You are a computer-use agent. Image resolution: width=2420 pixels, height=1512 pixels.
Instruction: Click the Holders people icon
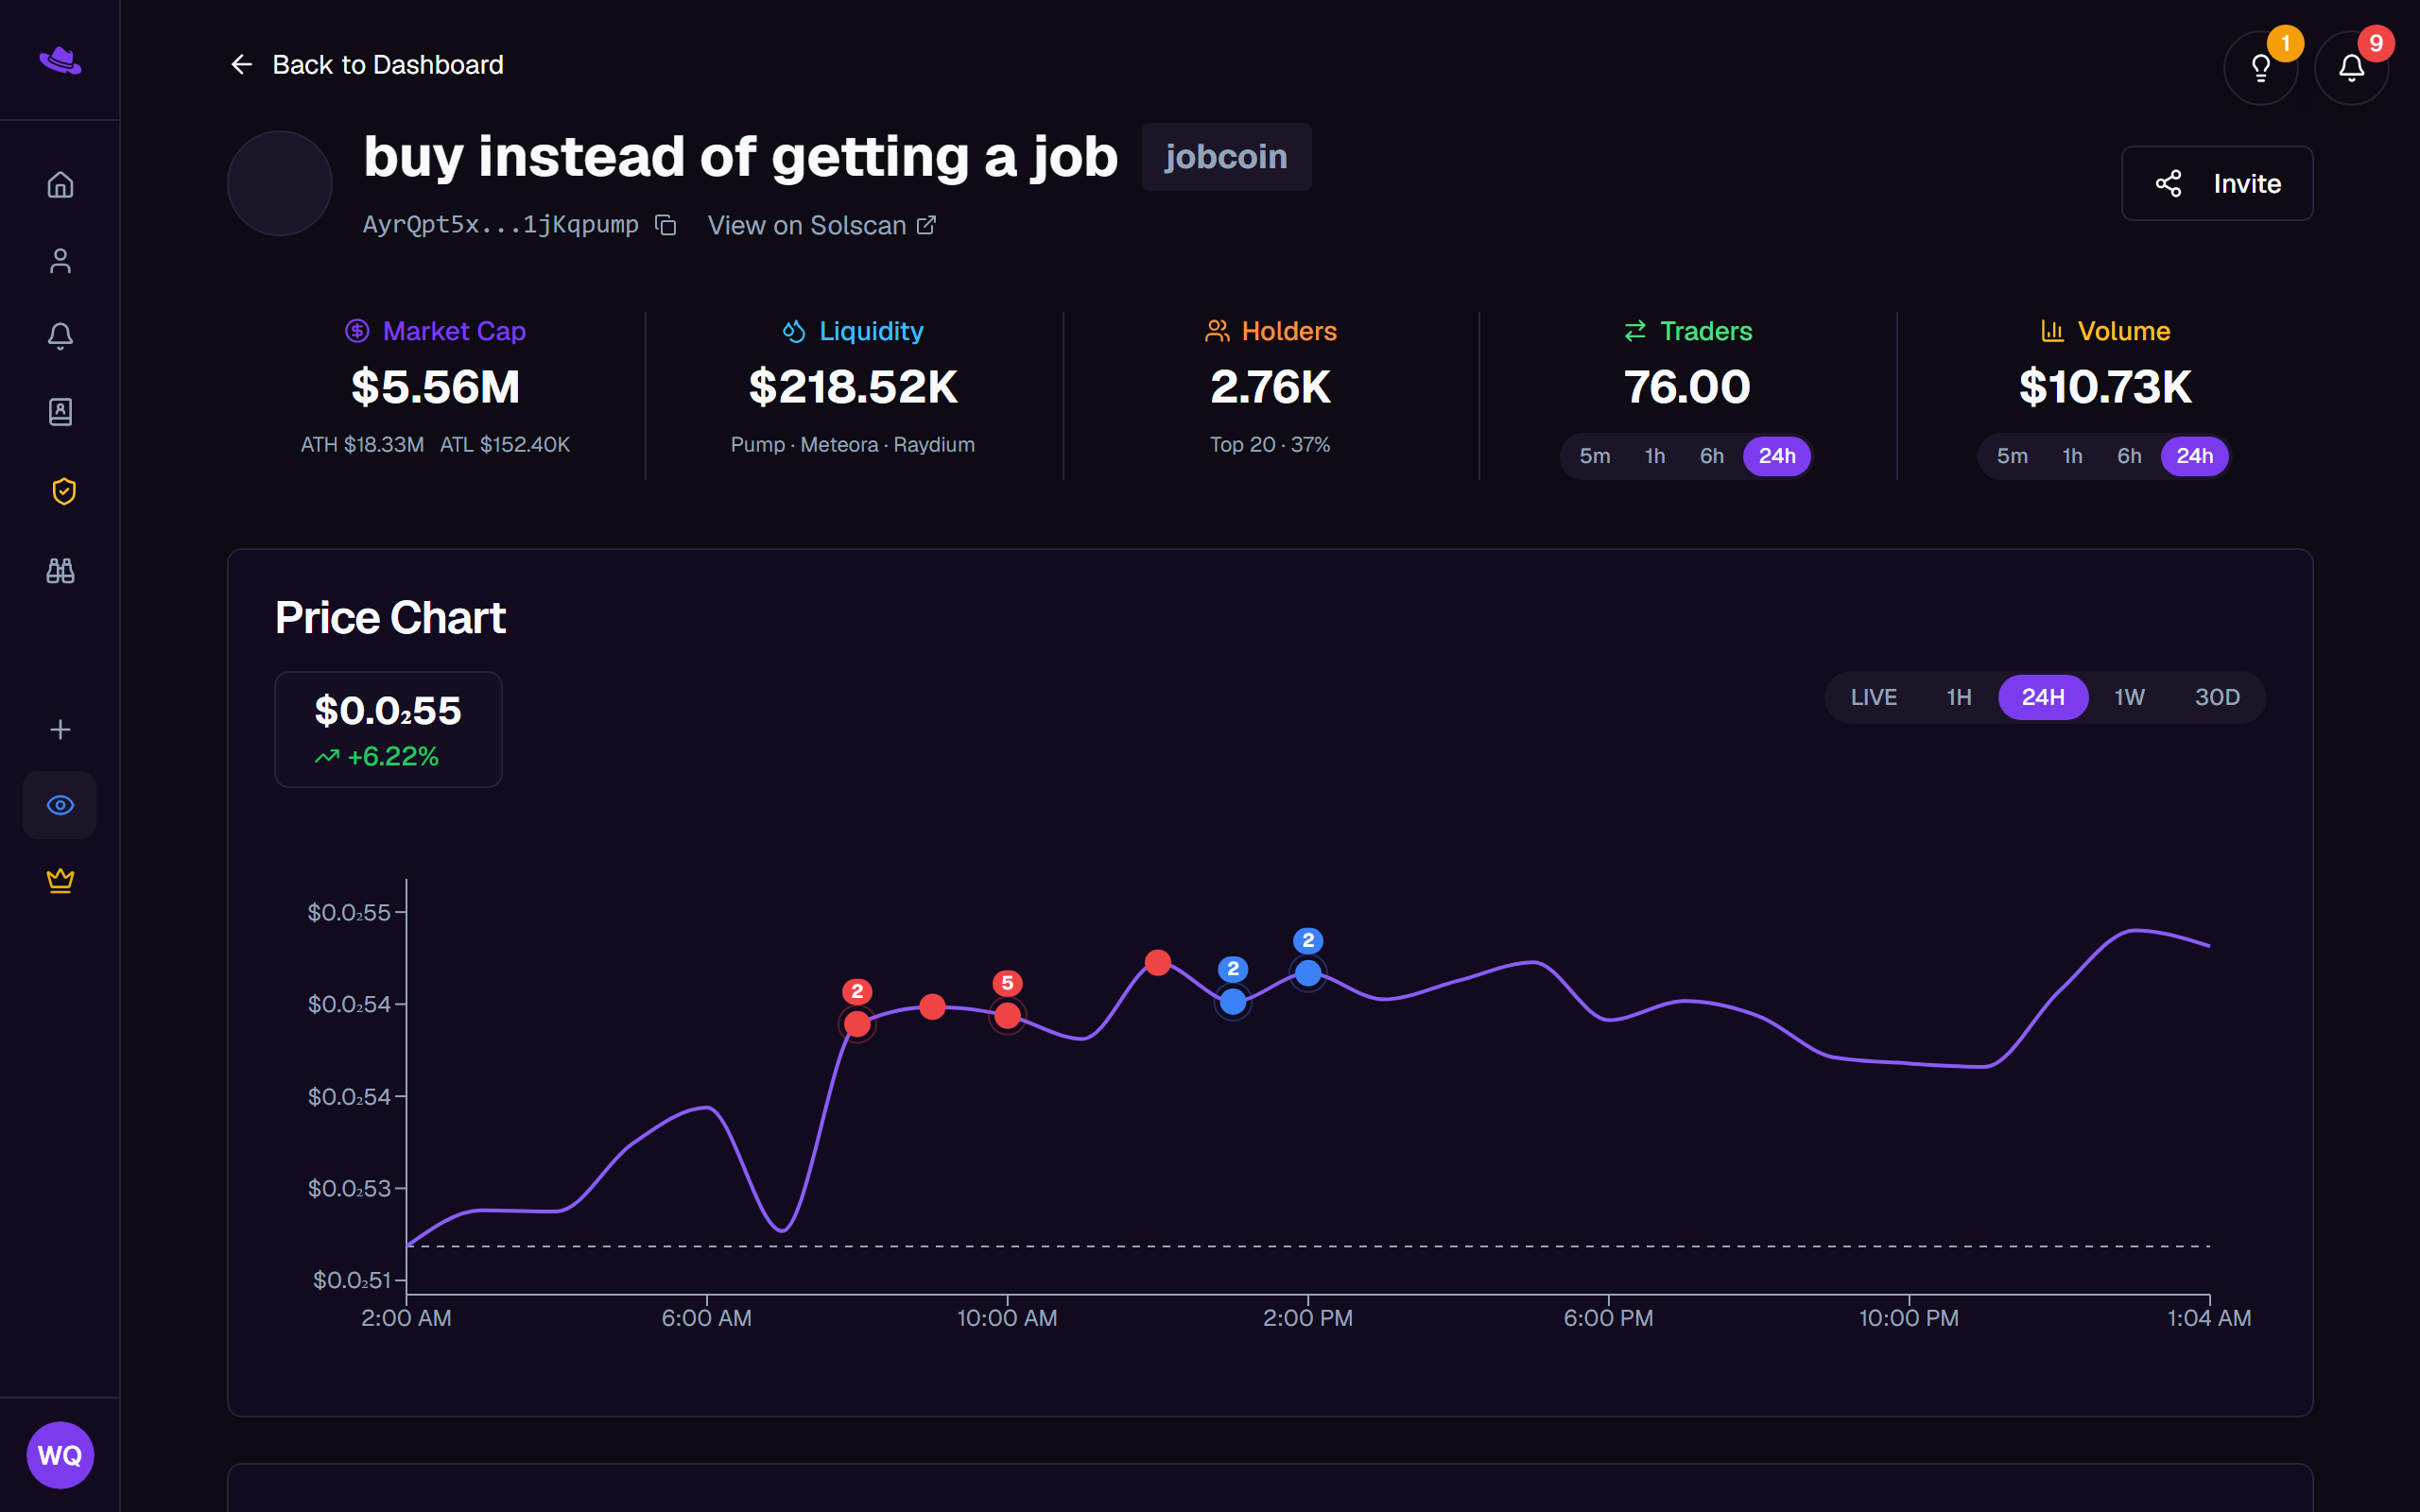click(x=1217, y=331)
